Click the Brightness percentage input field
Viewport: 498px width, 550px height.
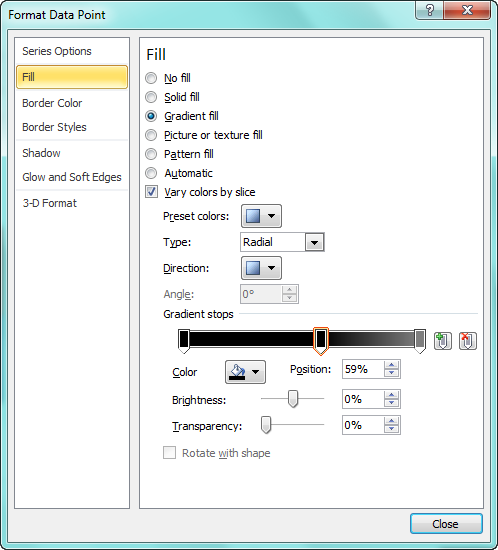coord(363,399)
